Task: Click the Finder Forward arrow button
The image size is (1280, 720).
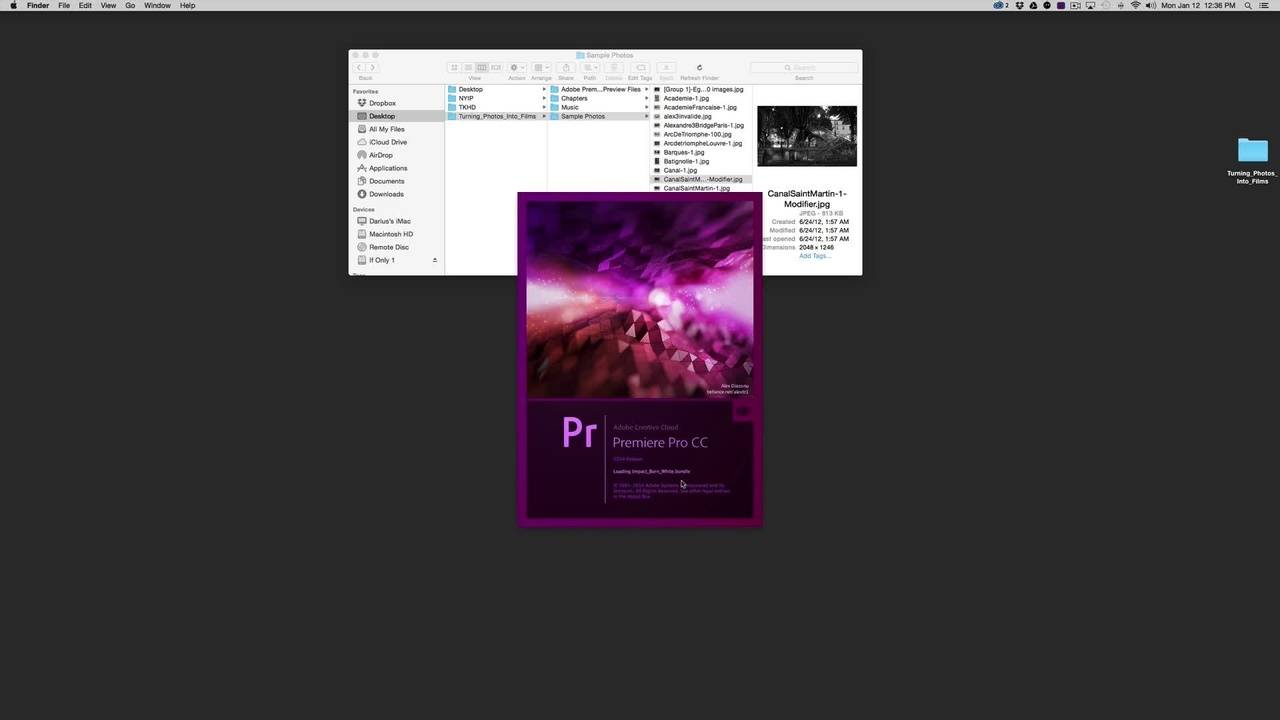Action: click(x=372, y=68)
